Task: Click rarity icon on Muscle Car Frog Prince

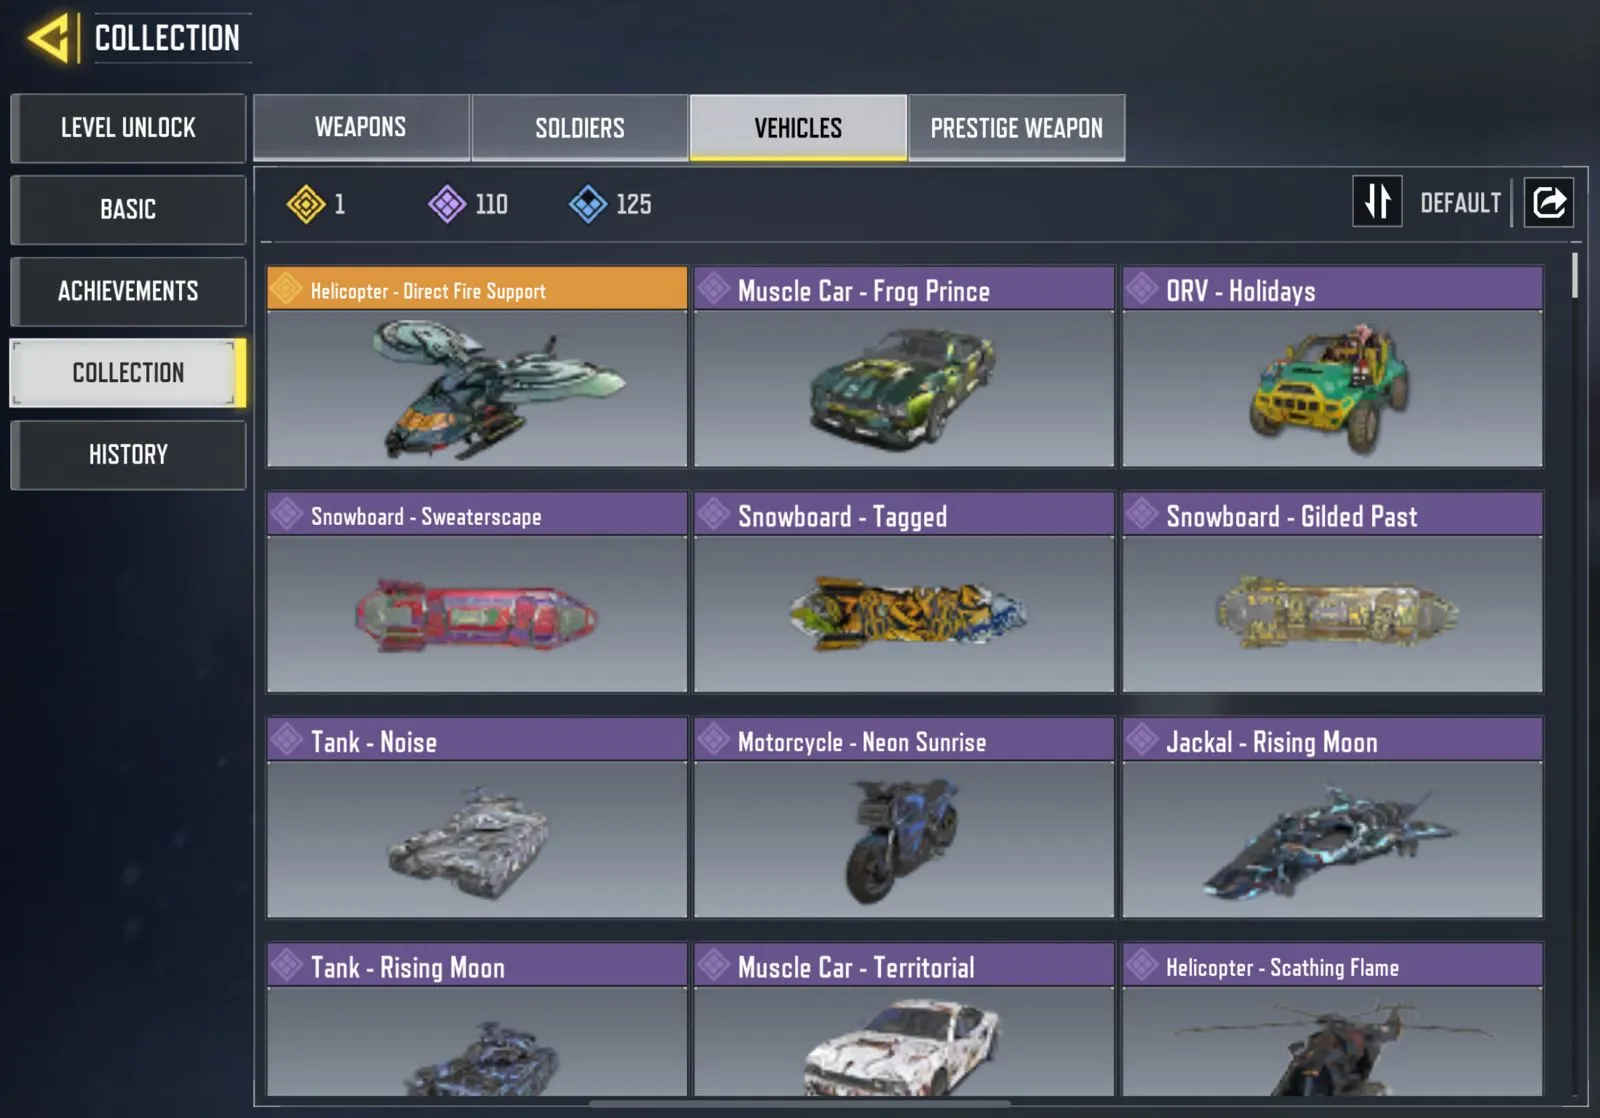Action: point(714,289)
